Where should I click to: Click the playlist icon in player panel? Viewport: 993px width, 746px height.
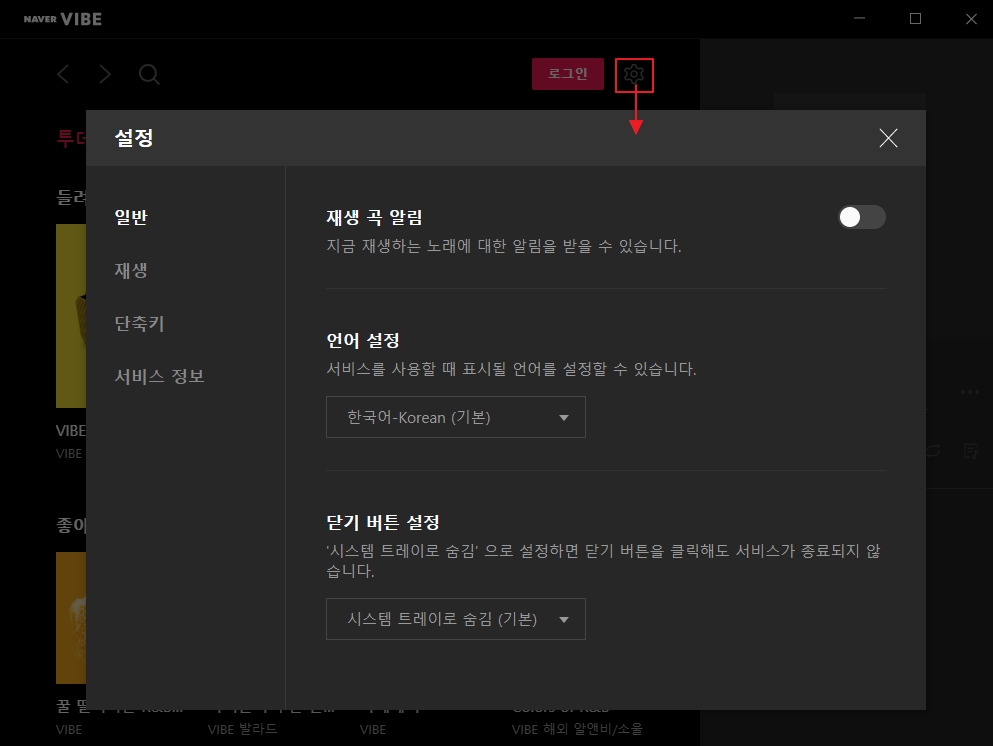click(x=971, y=451)
